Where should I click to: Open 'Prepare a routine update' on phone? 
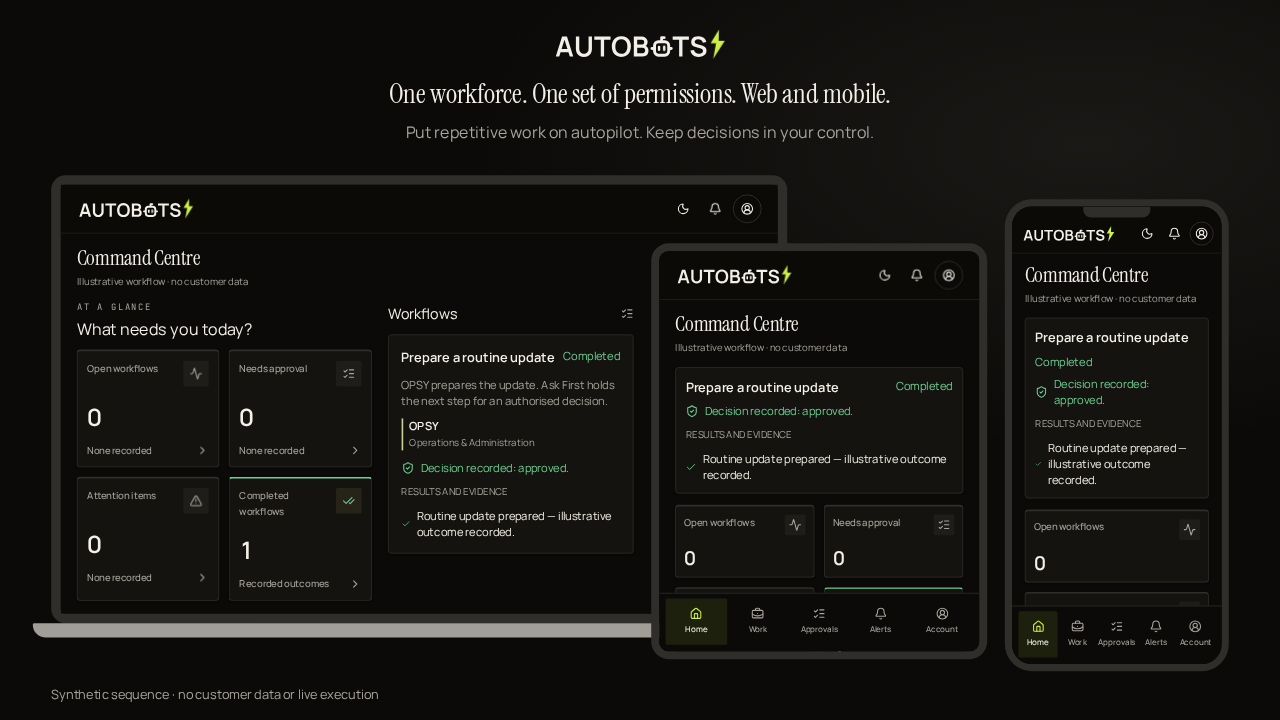tap(1112, 337)
